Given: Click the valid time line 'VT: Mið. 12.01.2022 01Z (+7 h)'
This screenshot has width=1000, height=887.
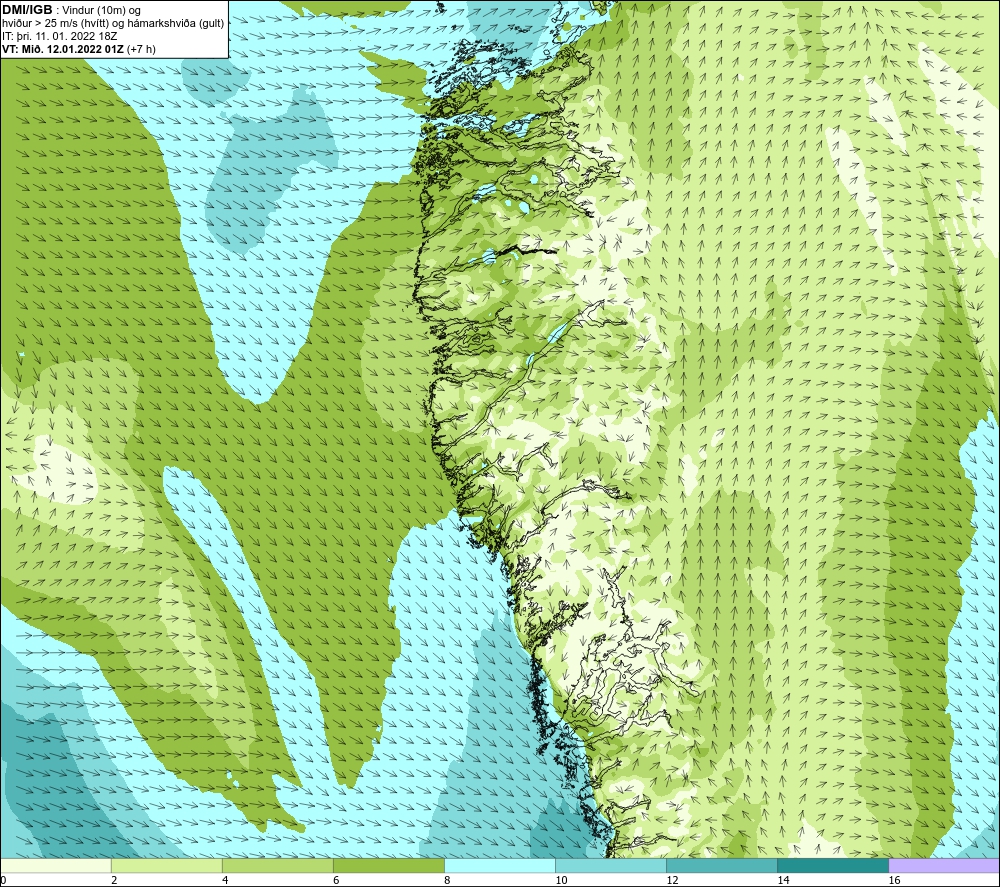Looking at the screenshot, I should pos(78,49).
